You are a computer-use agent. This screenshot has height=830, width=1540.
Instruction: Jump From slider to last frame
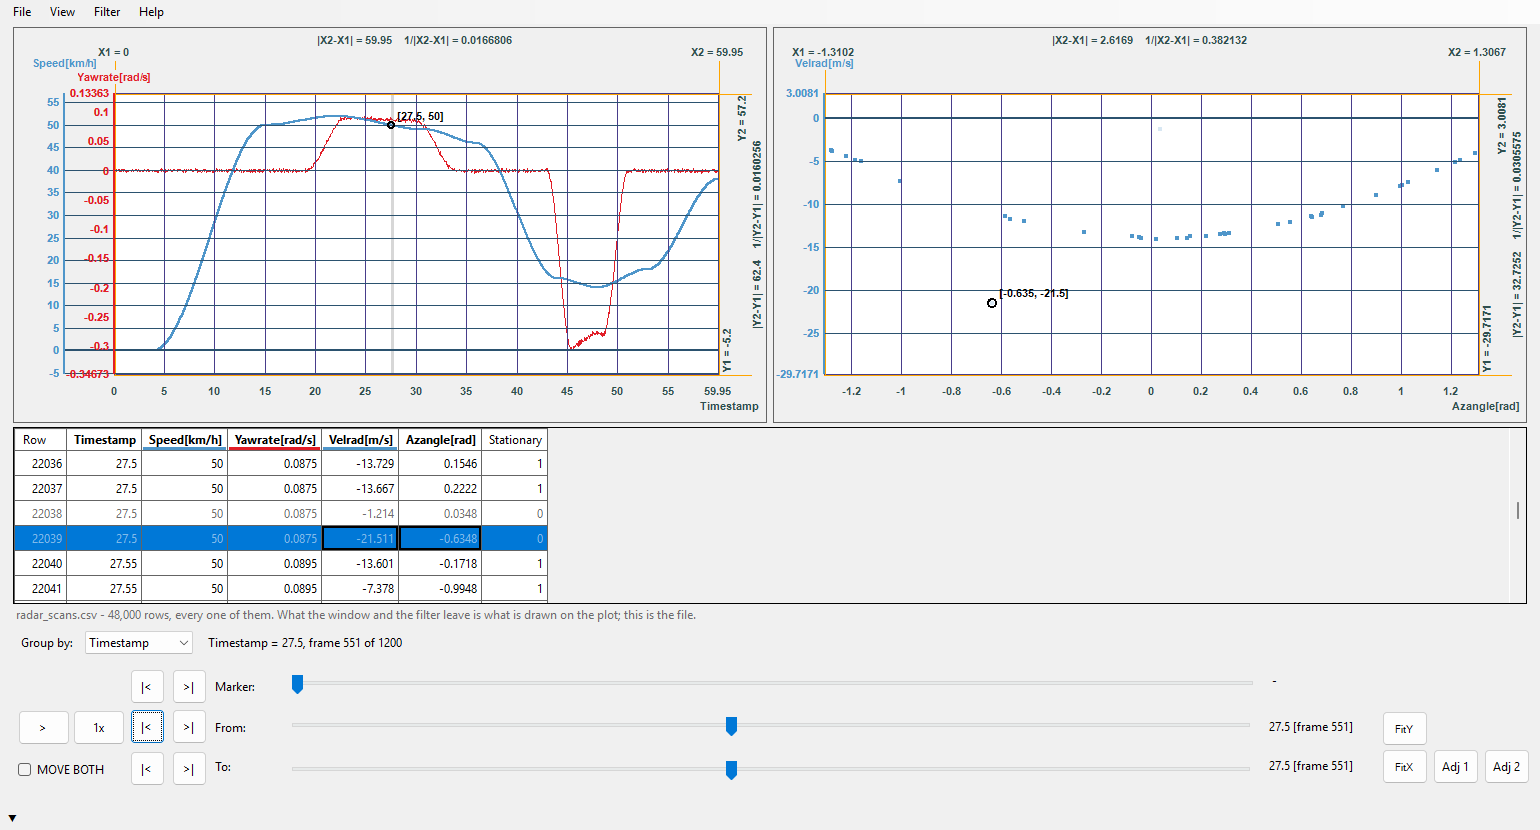point(189,727)
